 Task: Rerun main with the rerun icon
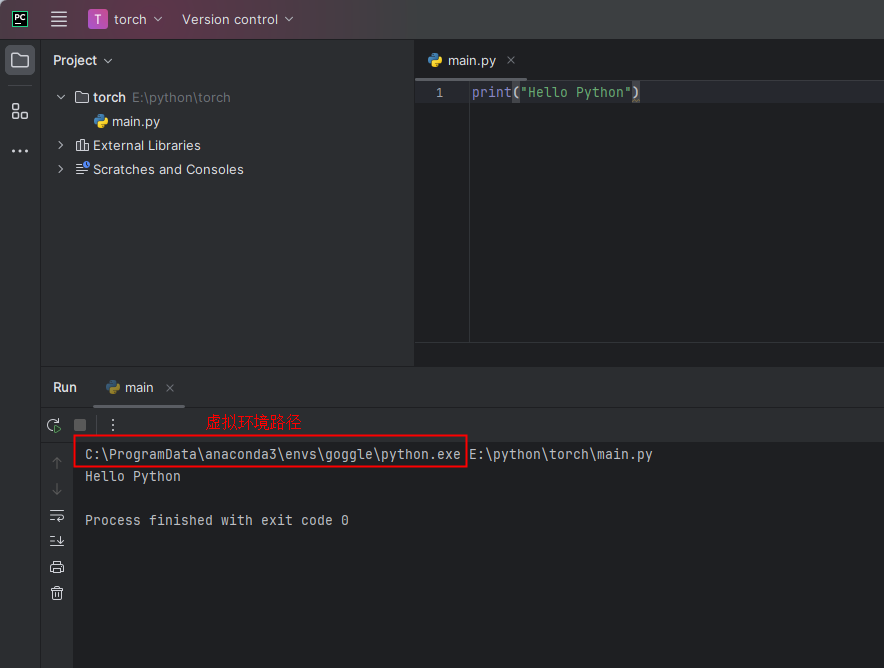pyautogui.click(x=54, y=425)
